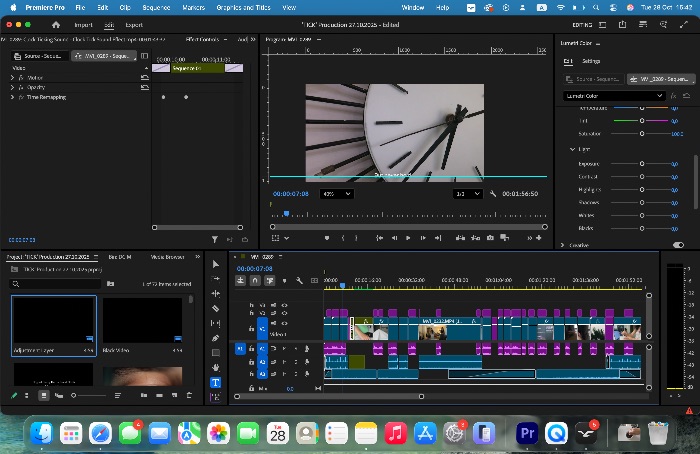Screen dimensions: 700x454
Task: Switch to the Settings tab in Lumetri
Action: tap(591, 61)
